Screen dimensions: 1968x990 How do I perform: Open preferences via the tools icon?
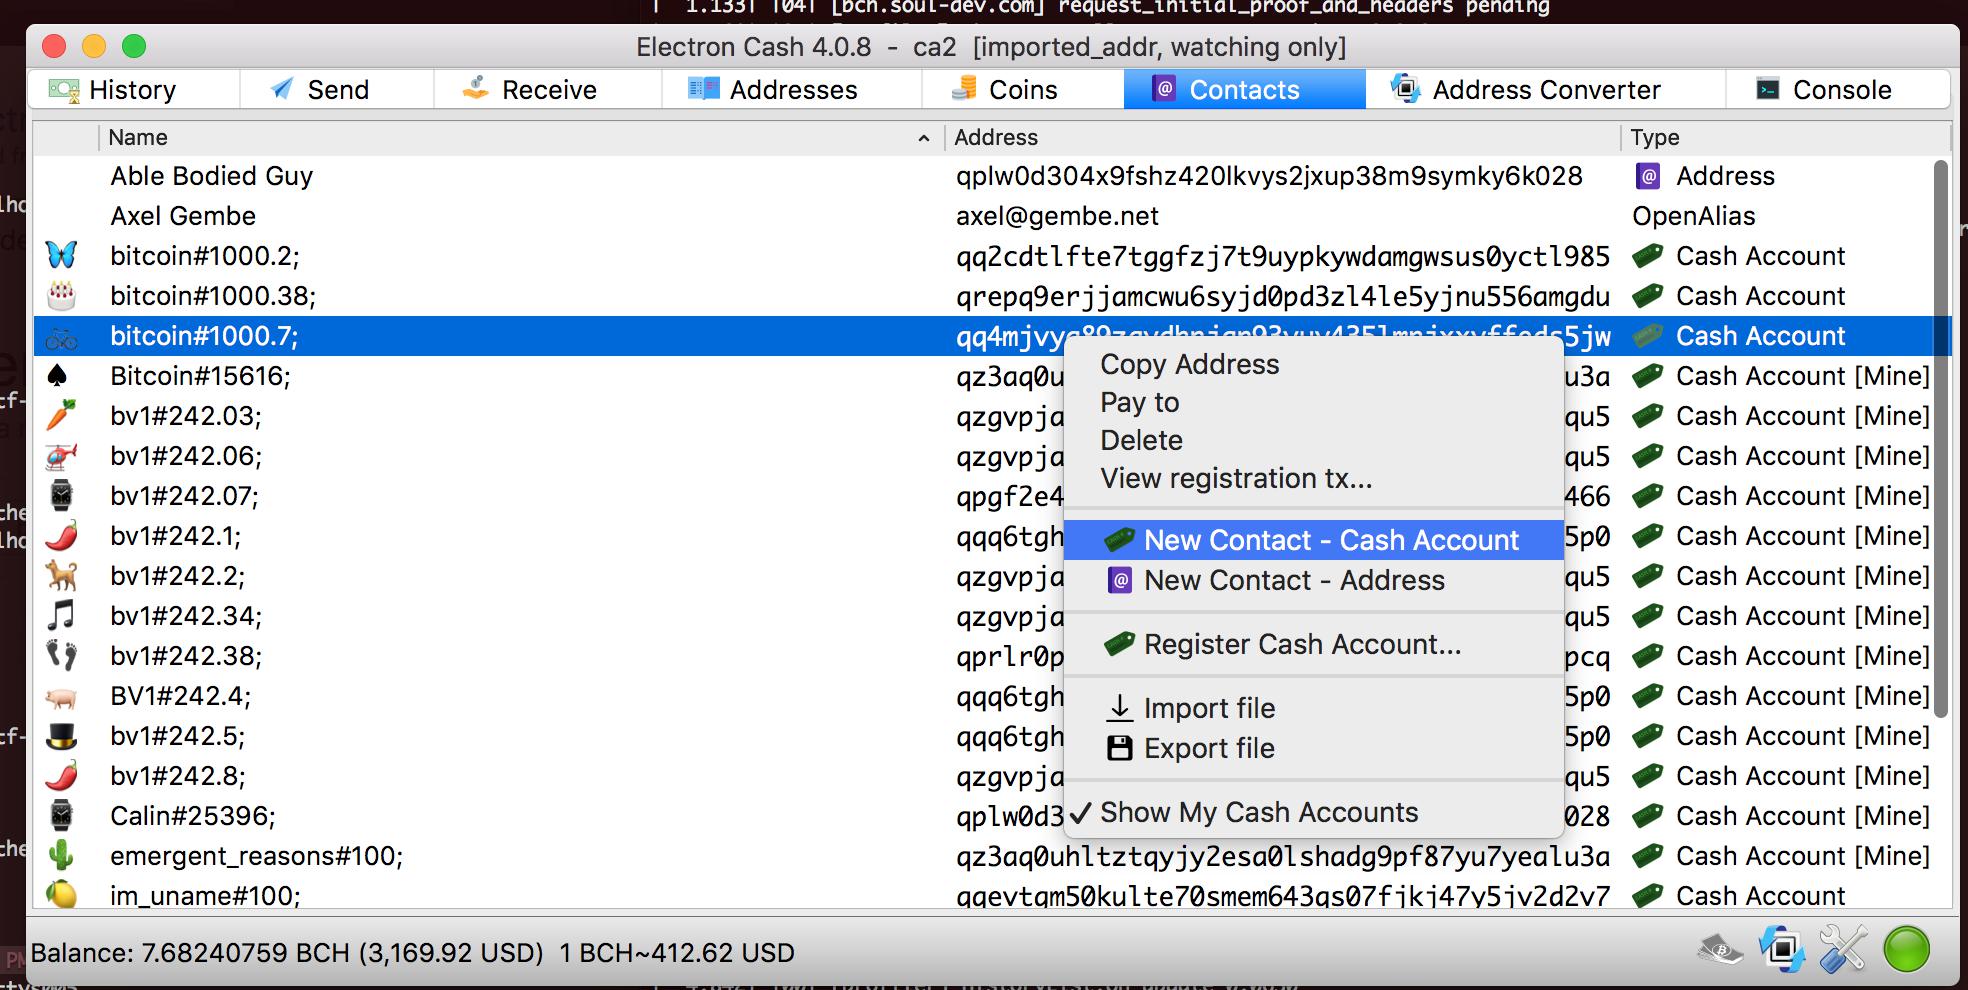point(1843,949)
